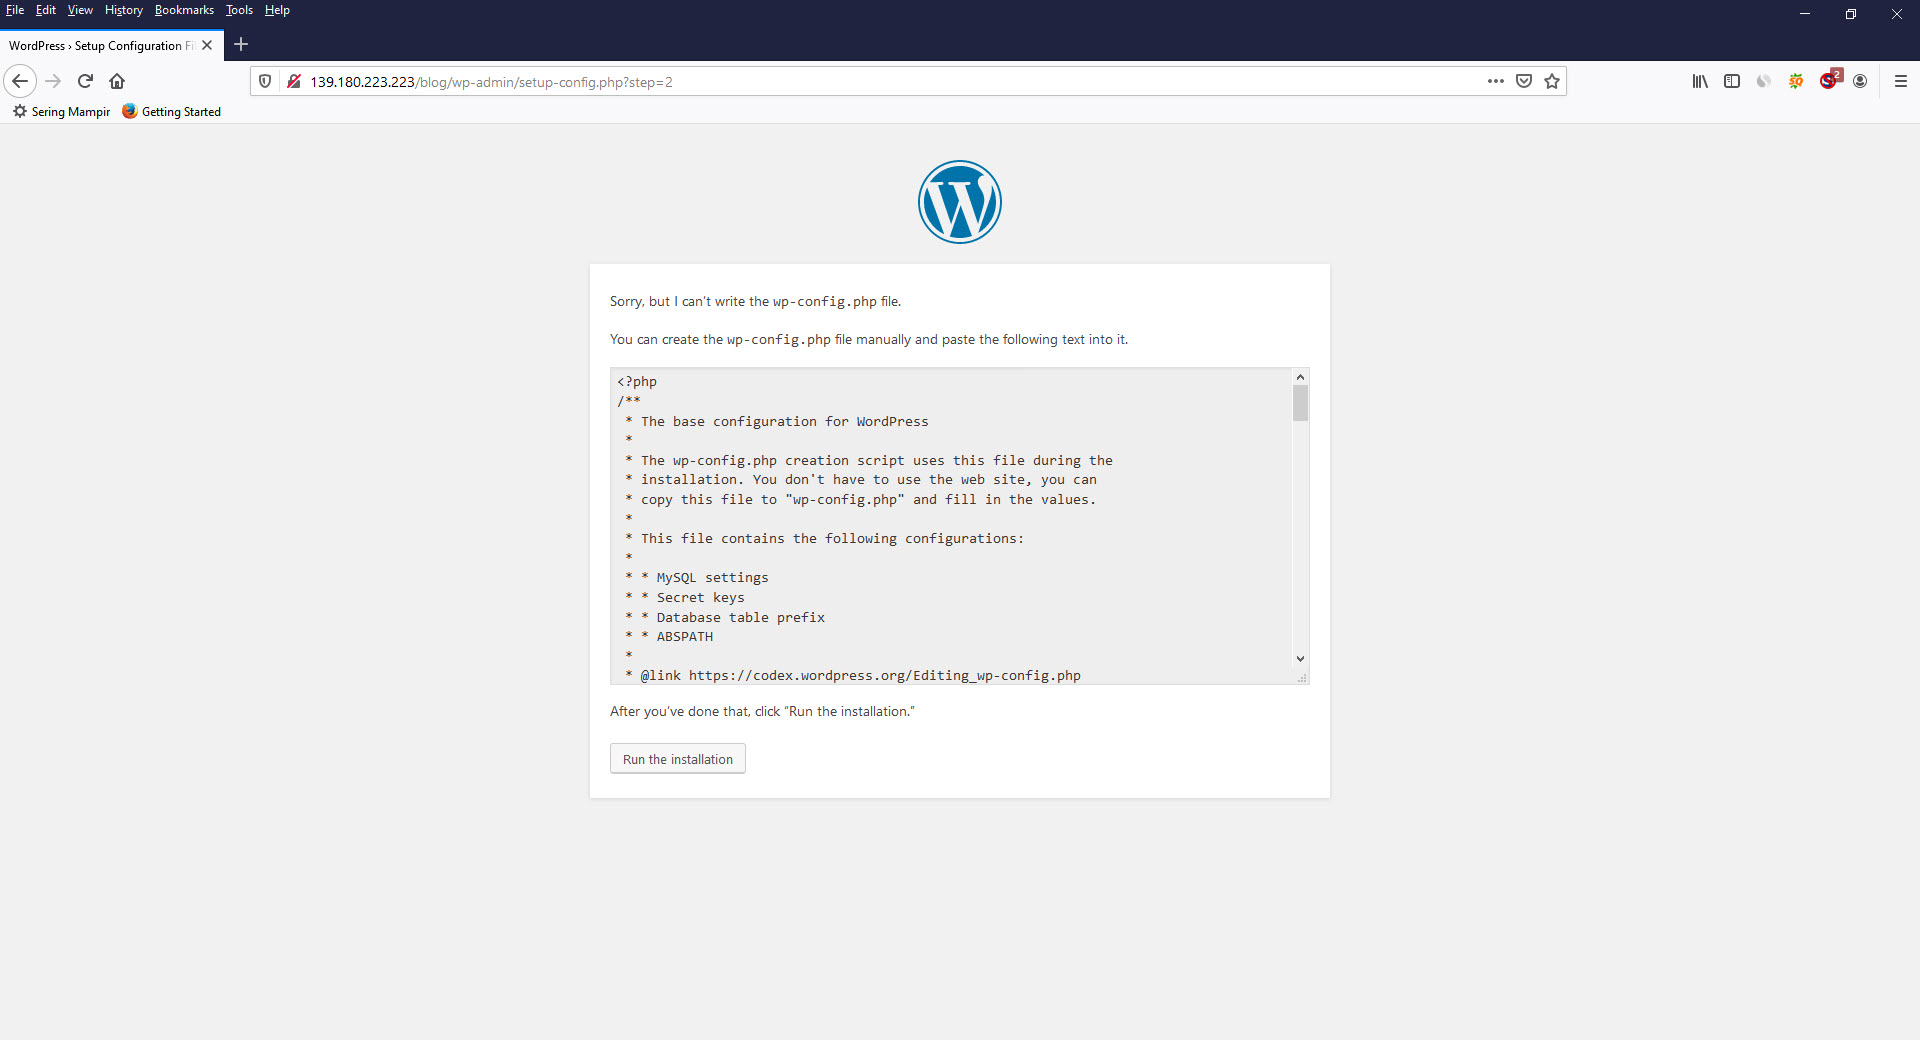
Task: Reload the current page
Action: point(84,81)
